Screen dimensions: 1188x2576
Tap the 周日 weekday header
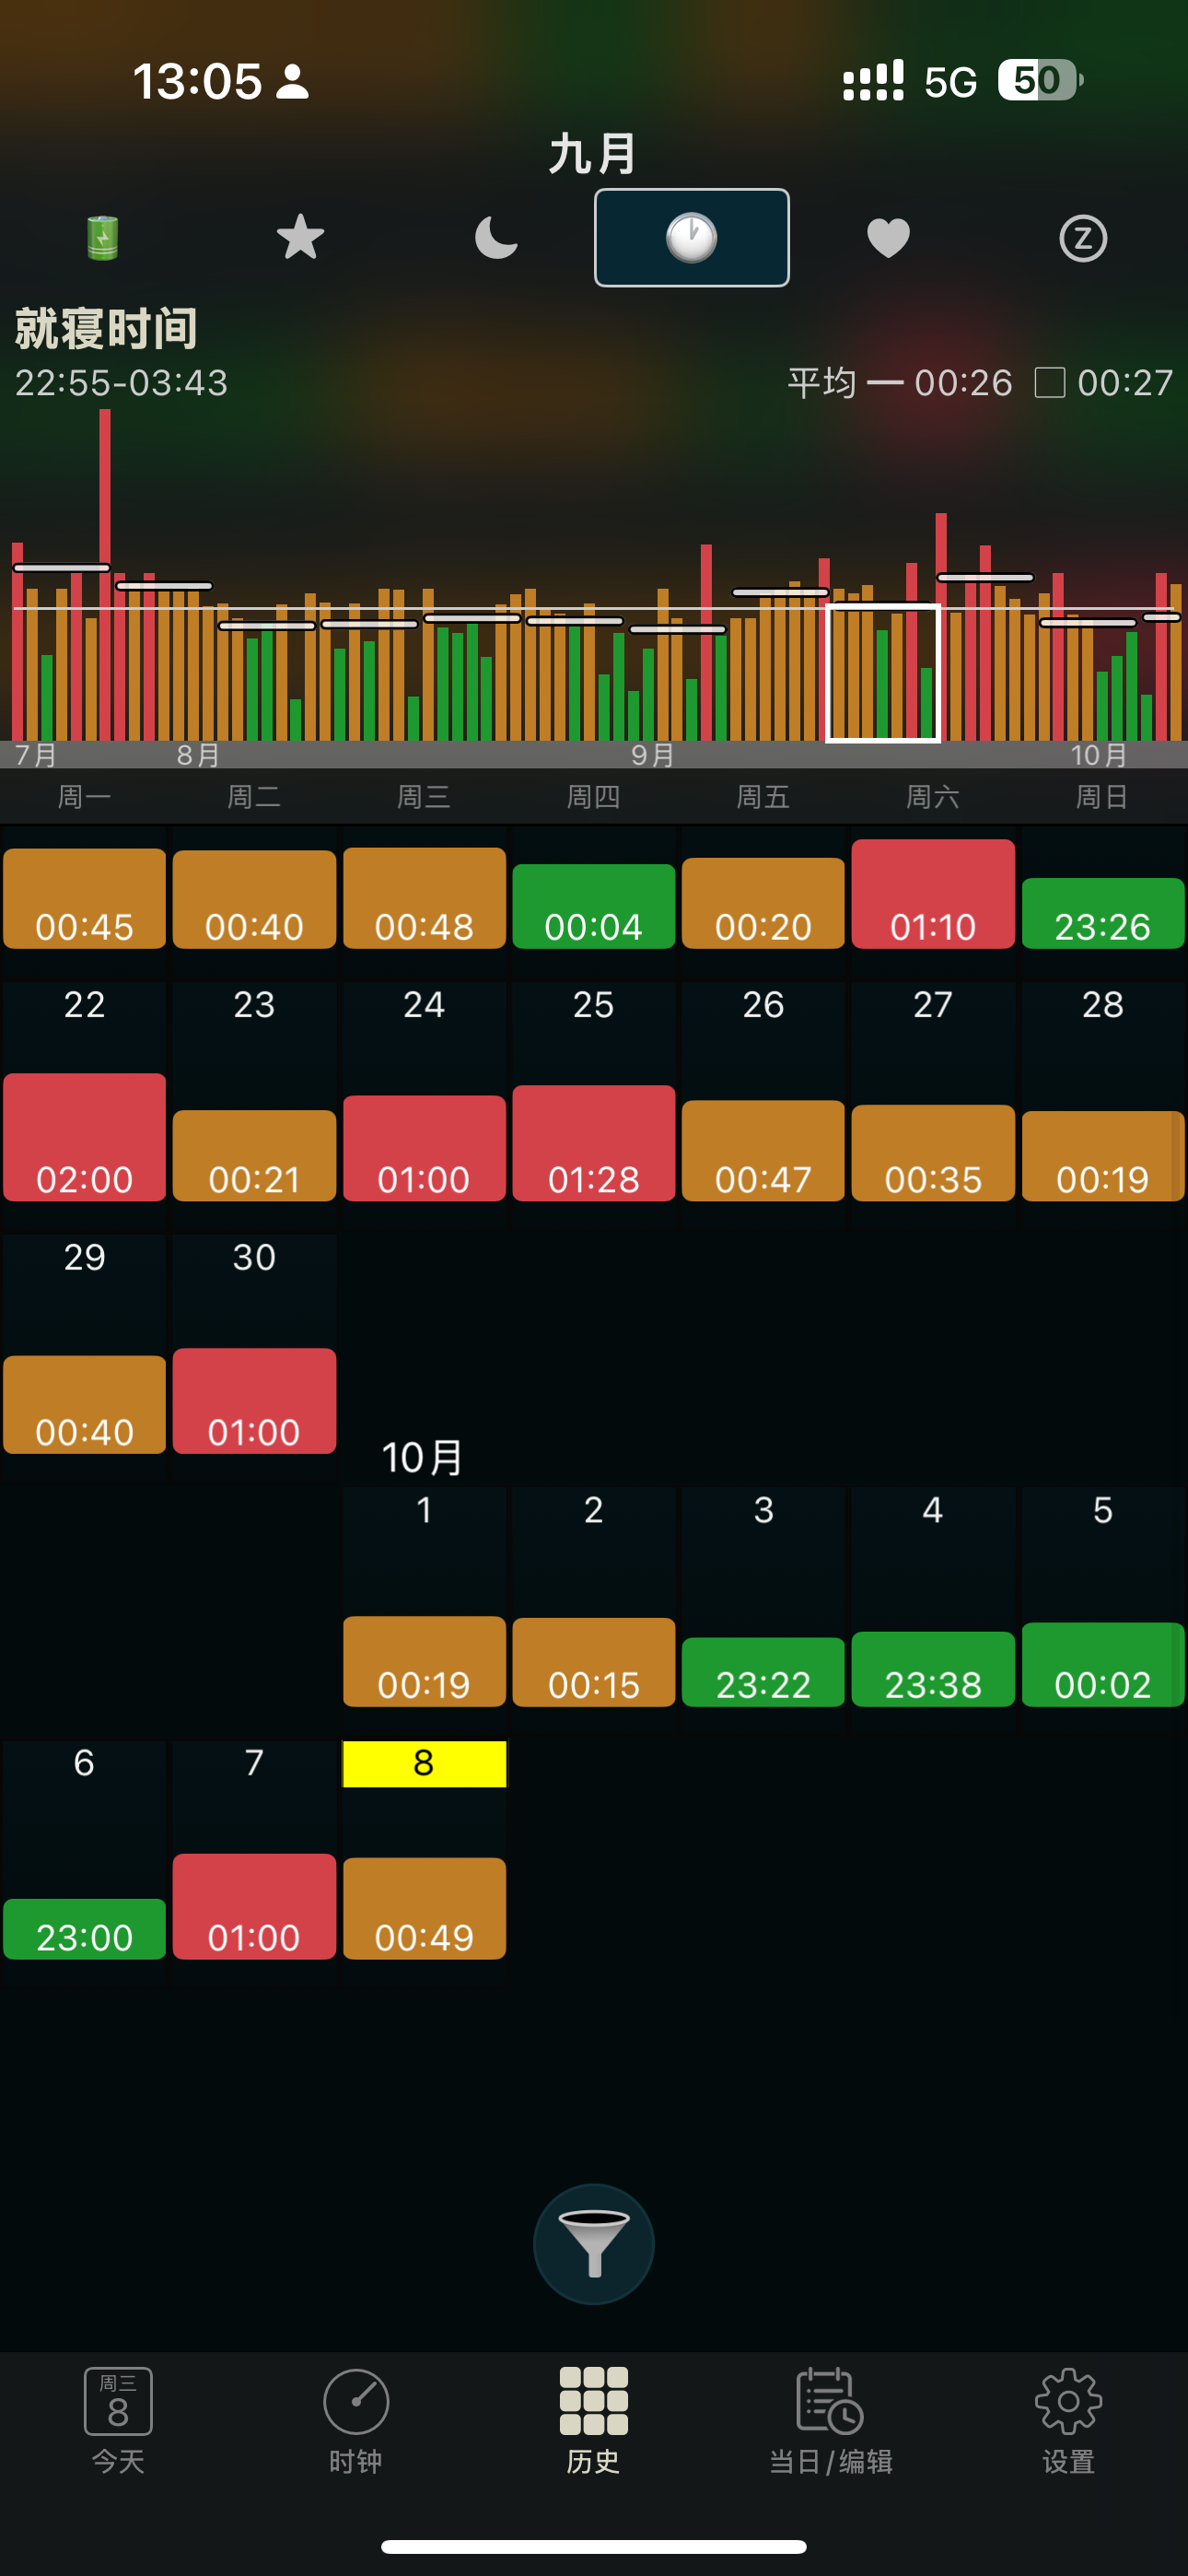pos(1103,797)
